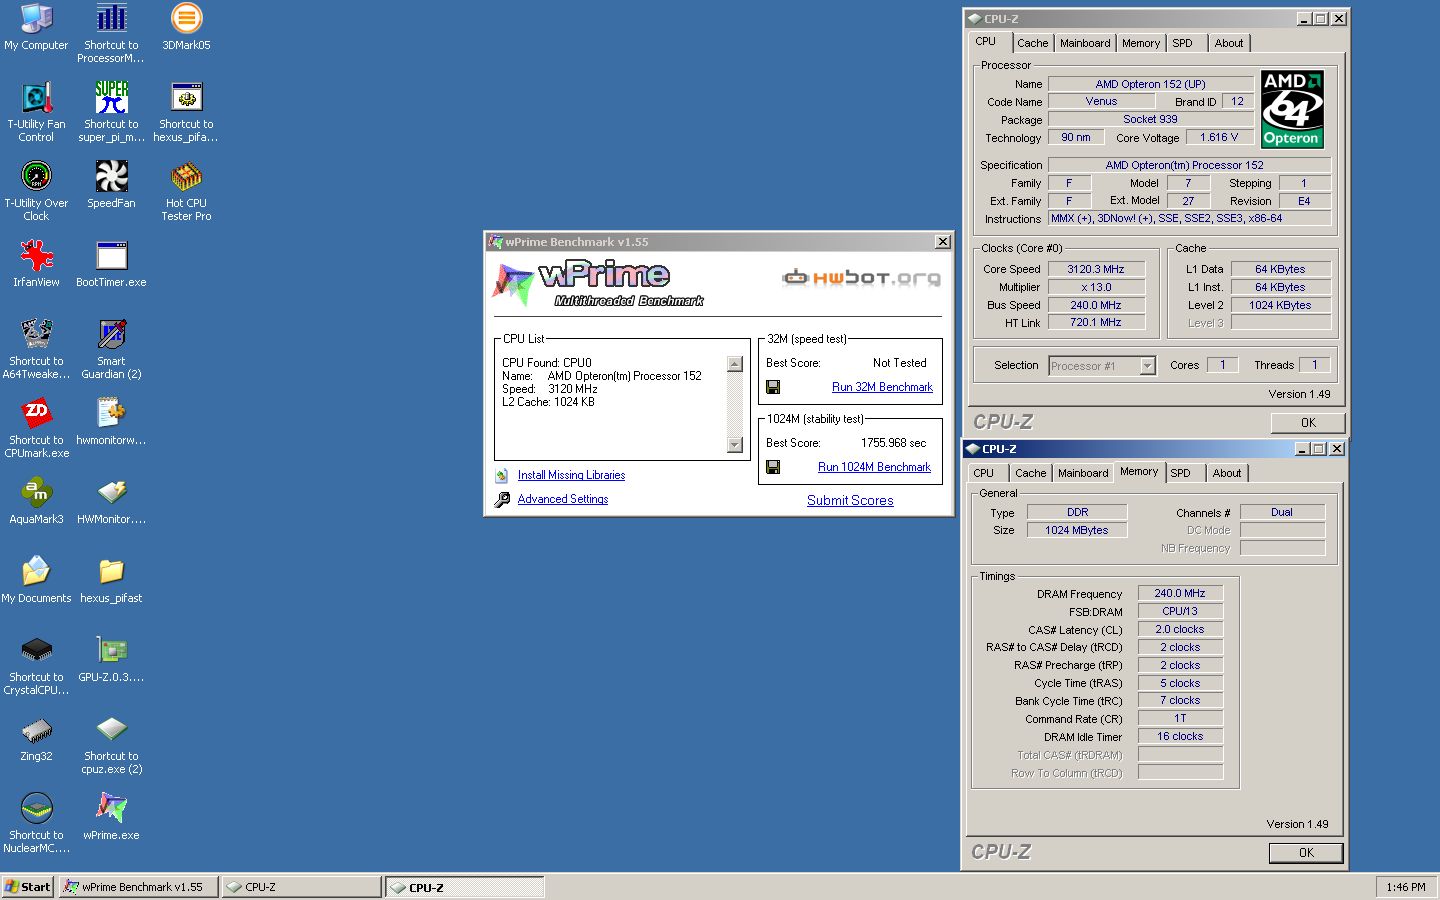The width and height of the screenshot is (1440, 900).
Task: Switch to Memory tab in top CPU-Z
Action: click(x=1141, y=43)
